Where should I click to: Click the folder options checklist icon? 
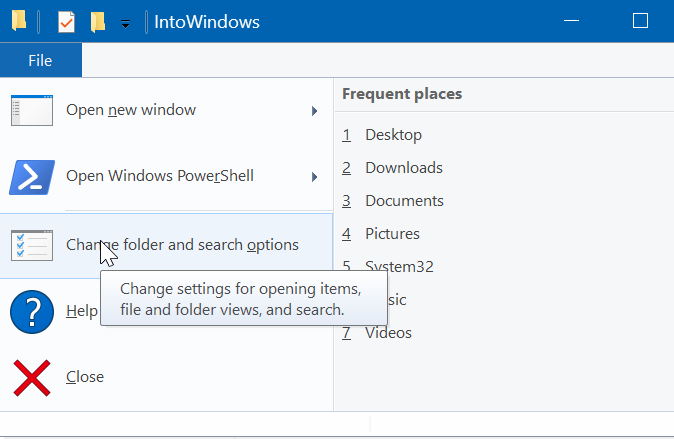32,245
